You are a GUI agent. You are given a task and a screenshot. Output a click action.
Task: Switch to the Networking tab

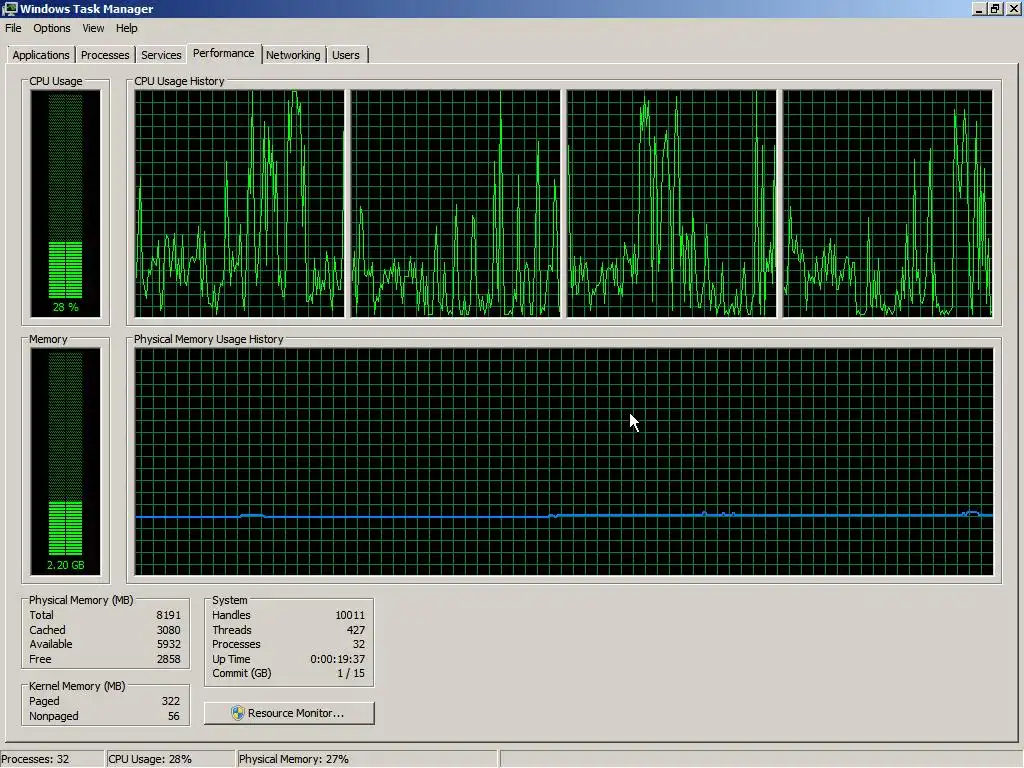coord(293,55)
